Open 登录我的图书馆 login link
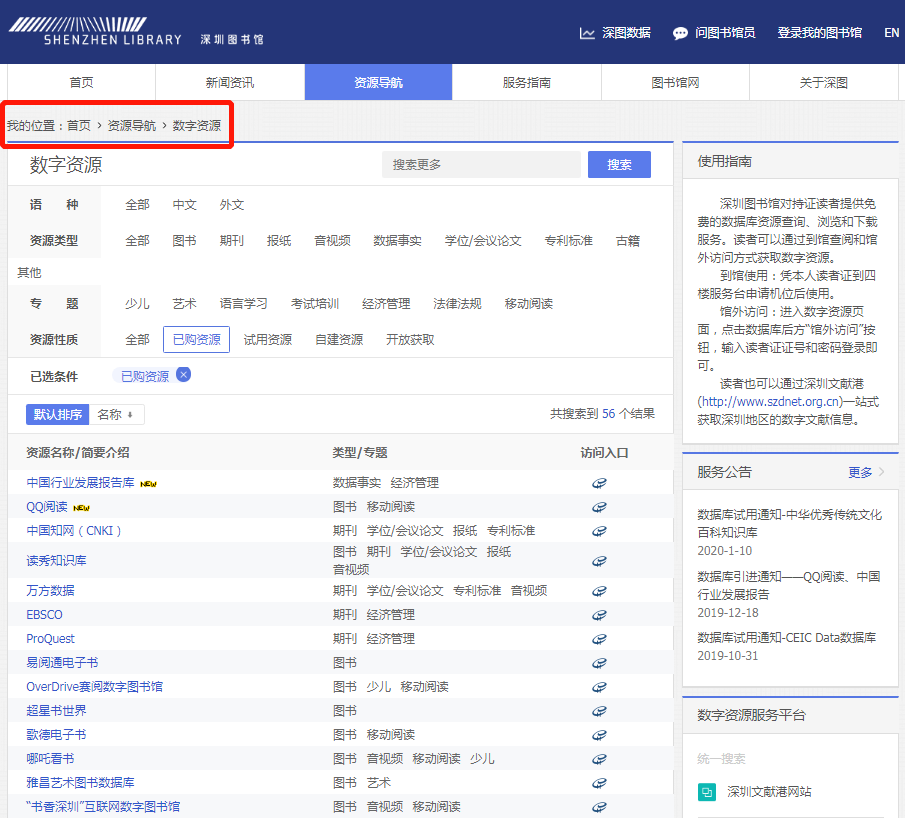 click(820, 33)
